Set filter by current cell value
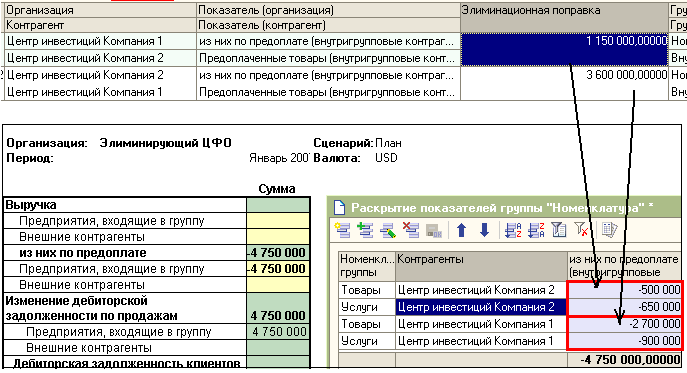 [x=559, y=230]
